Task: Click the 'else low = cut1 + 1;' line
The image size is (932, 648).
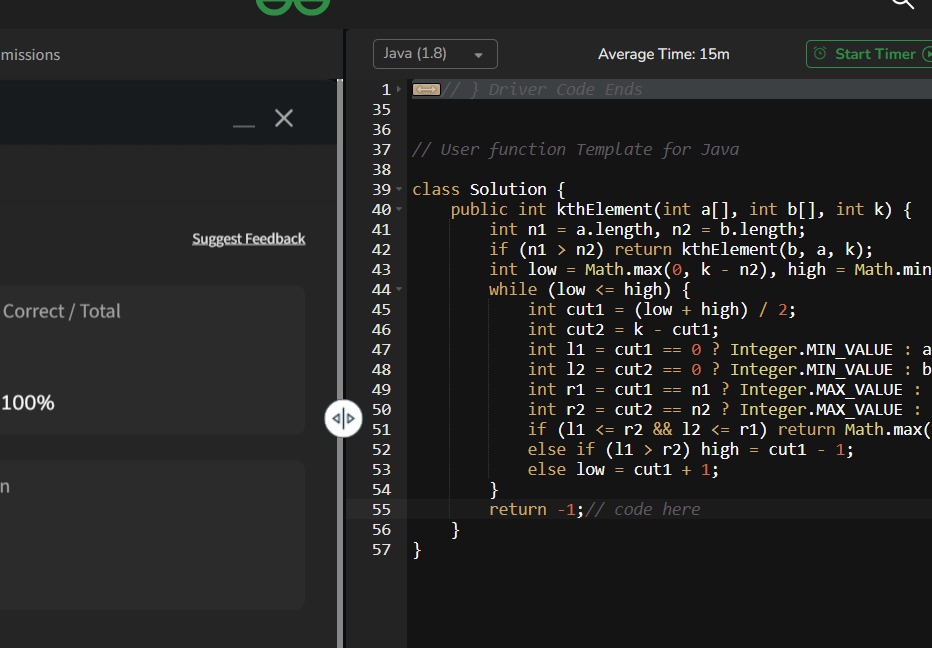Action: pyautogui.click(x=623, y=470)
